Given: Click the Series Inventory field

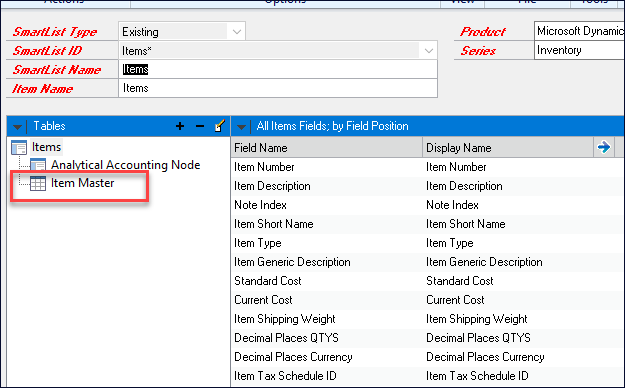Looking at the screenshot, I should 579,50.
